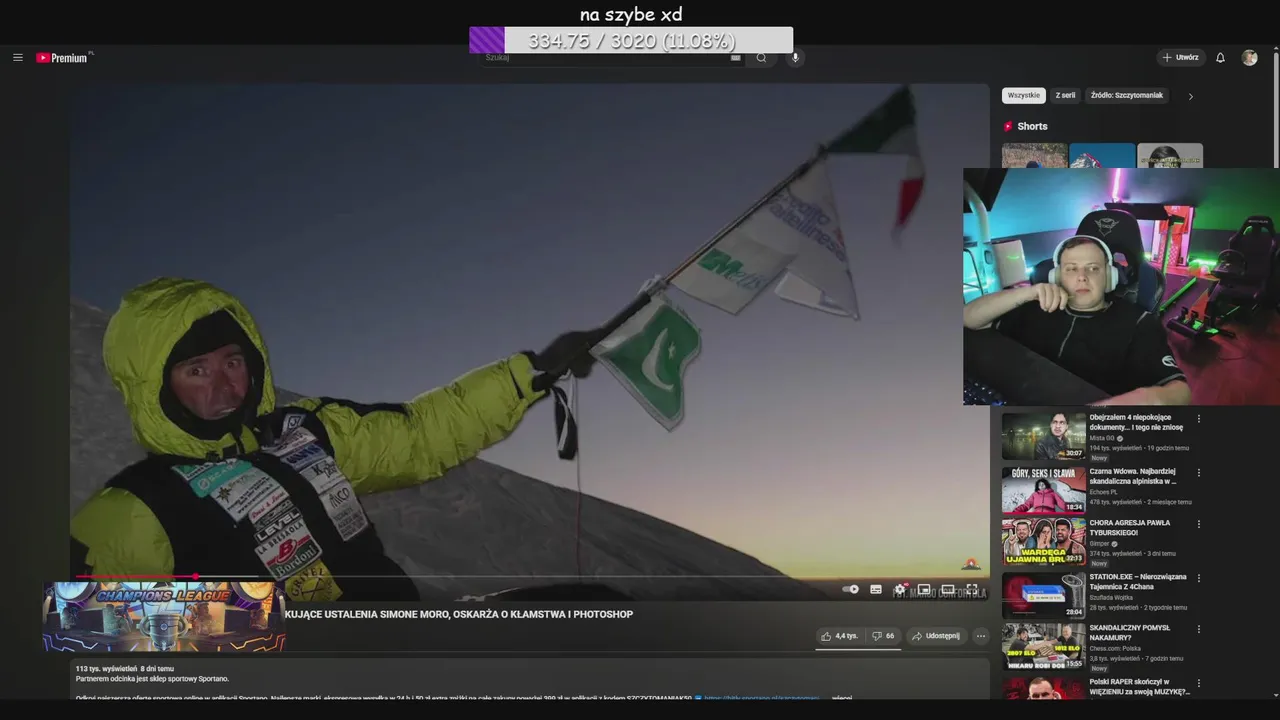The height and width of the screenshot is (720, 1280).
Task: Open the hamburger guide menu
Action: 17,58
